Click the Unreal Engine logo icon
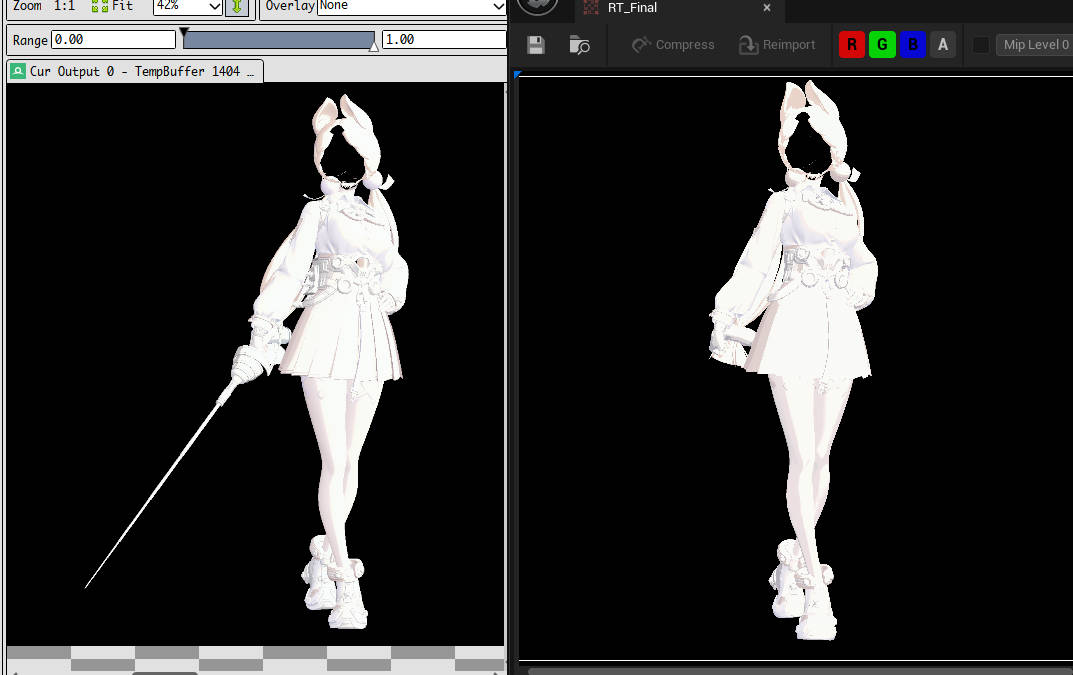The image size is (1073, 675). click(x=538, y=5)
